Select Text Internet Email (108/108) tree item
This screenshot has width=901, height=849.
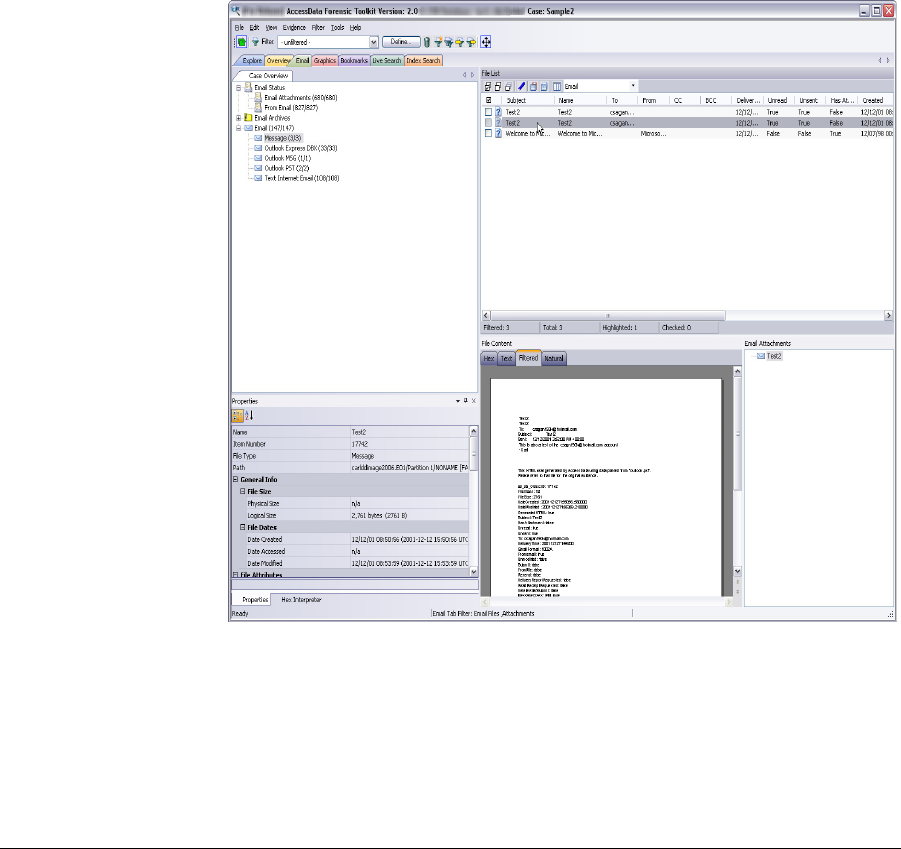point(302,178)
